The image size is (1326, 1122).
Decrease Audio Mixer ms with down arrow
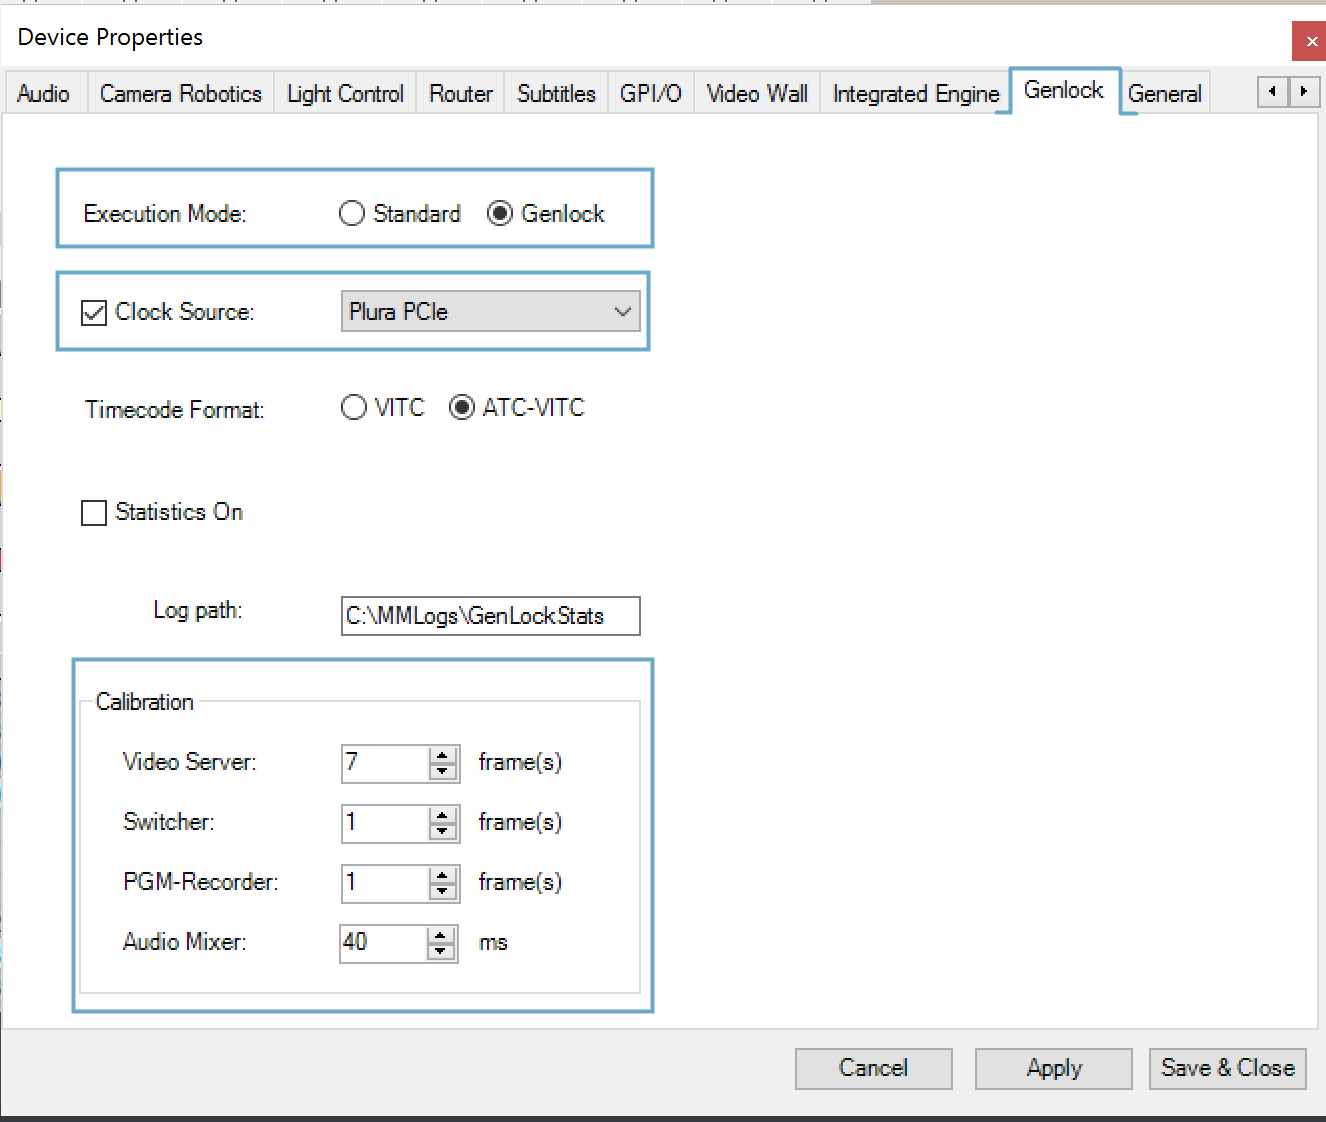click(441, 951)
